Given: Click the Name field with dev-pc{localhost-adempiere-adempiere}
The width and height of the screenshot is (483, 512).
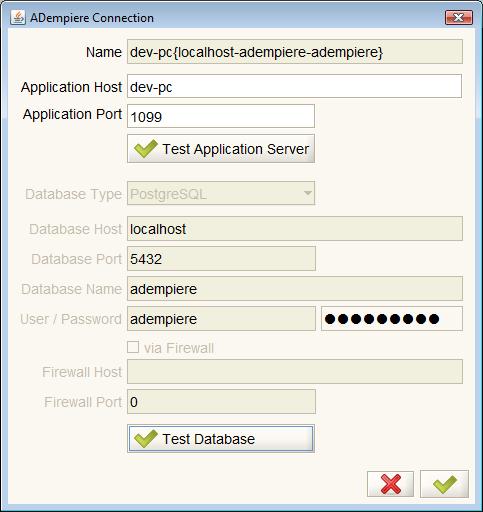Looking at the screenshot, I should click(295, 52).
